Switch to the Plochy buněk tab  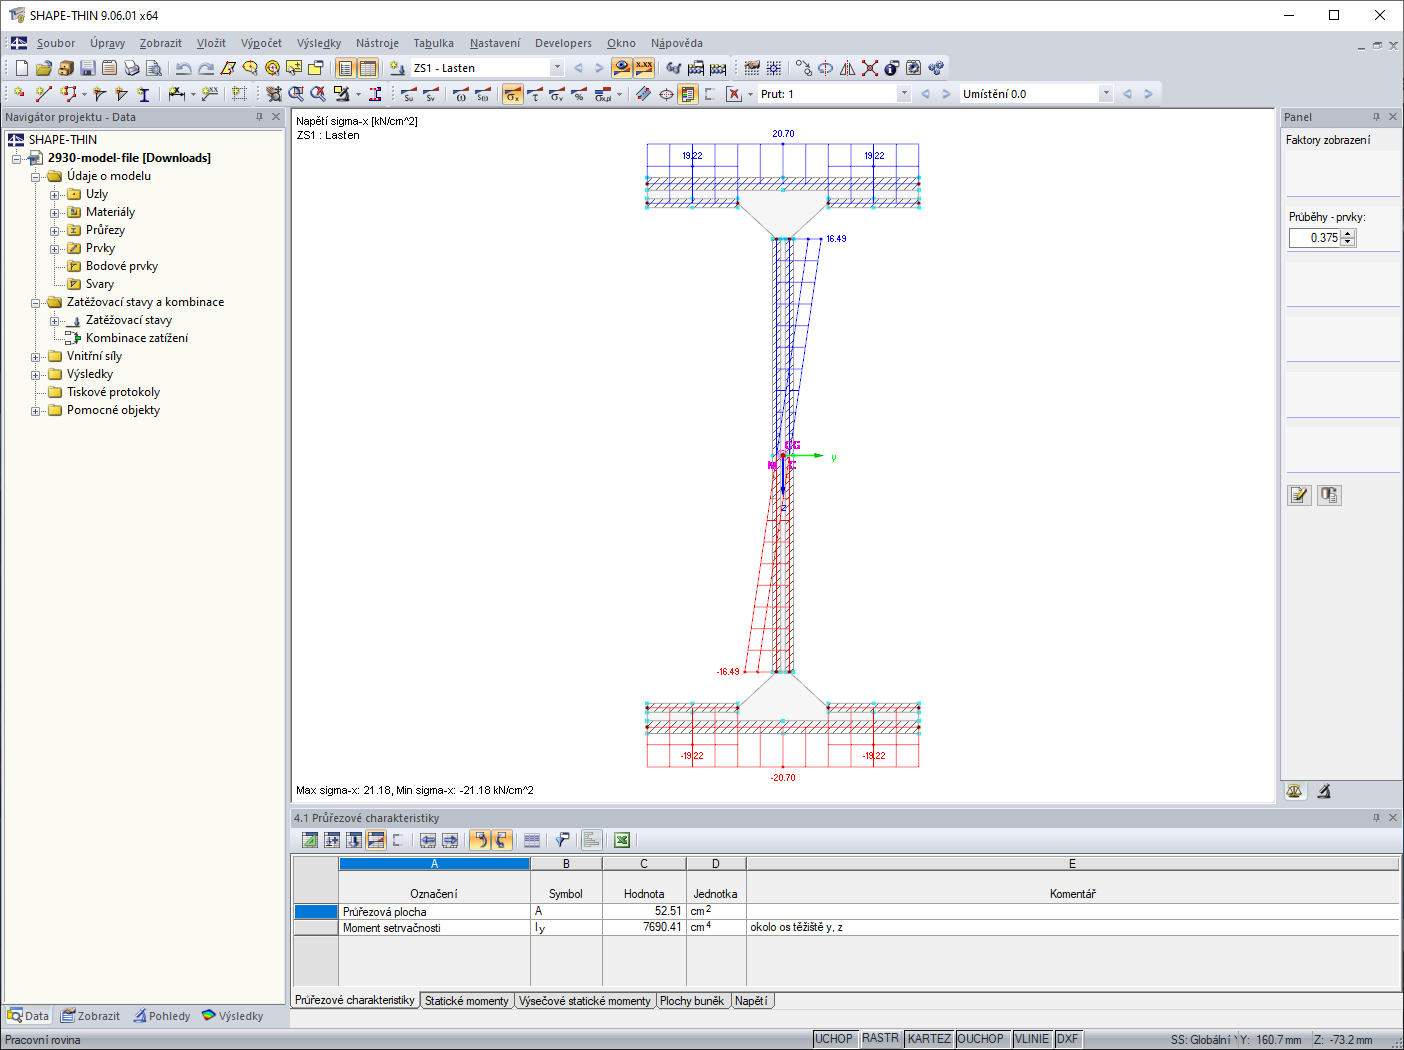[x=692, y=1001]
